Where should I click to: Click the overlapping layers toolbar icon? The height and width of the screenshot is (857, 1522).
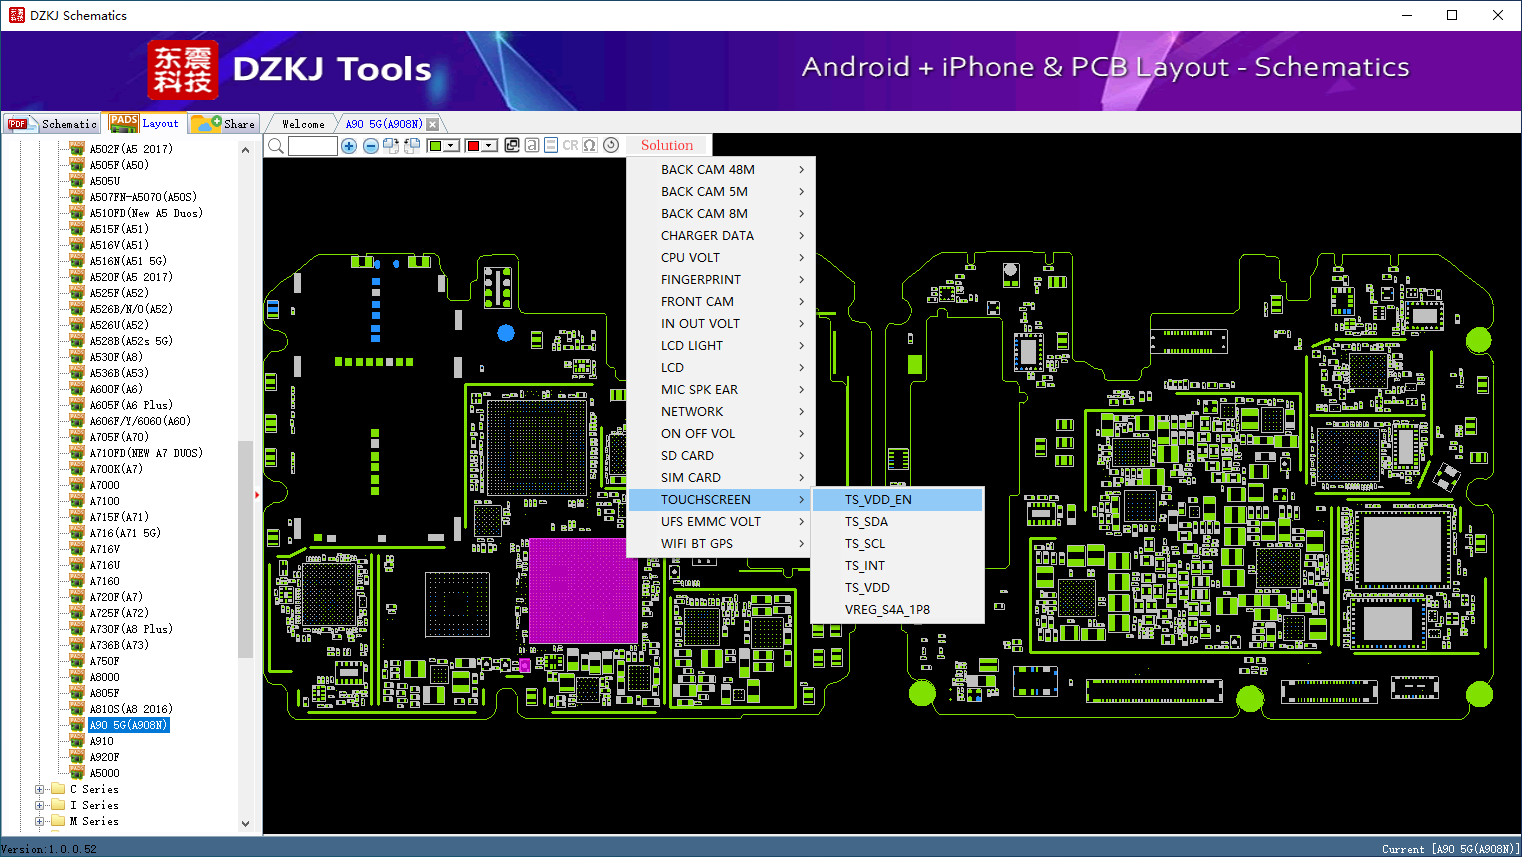coord(512,145)
